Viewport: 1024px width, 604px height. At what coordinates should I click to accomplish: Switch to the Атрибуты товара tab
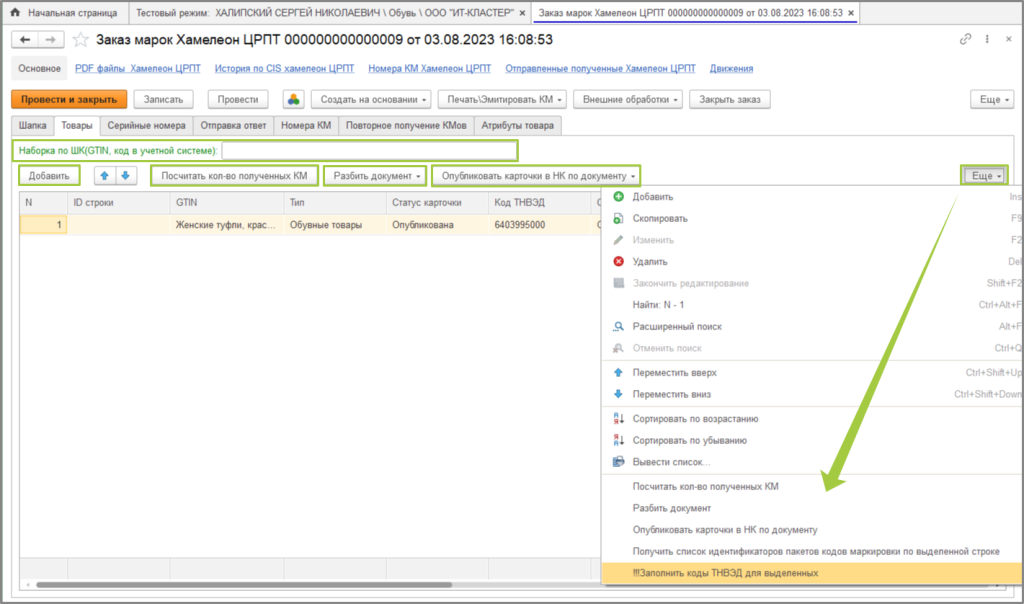(517, 125)
